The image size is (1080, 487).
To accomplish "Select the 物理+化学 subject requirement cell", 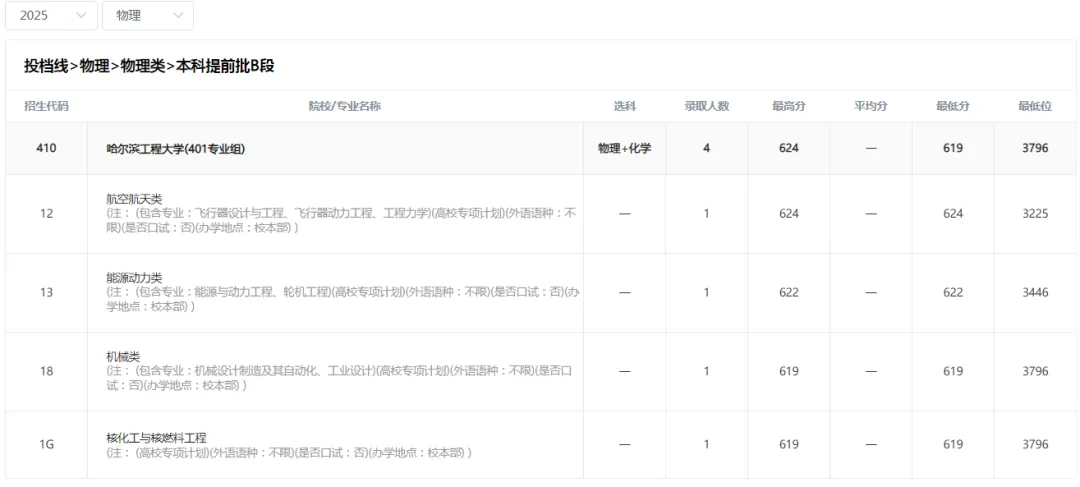I will click(625, 148).
